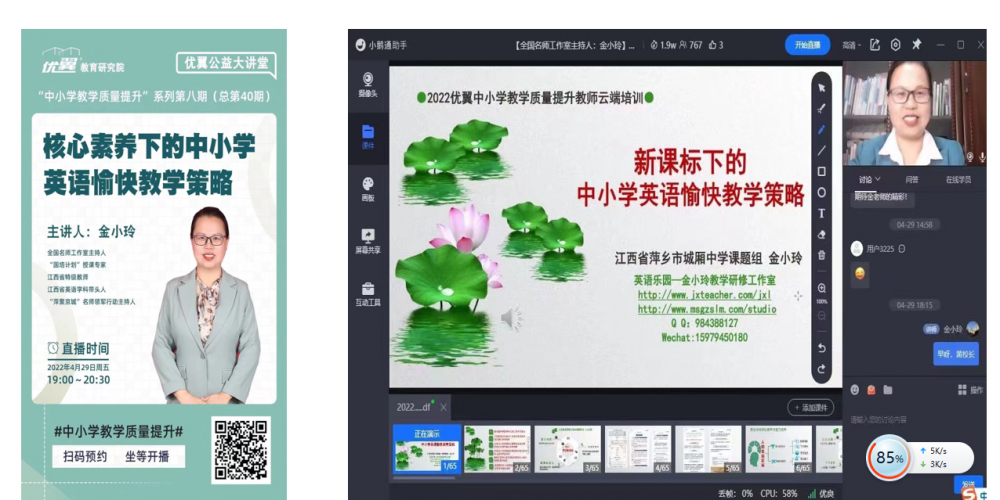1000x500 pixels.
Task: Click the 添加课件 add courseware button
Action: (x=809, y=407)
